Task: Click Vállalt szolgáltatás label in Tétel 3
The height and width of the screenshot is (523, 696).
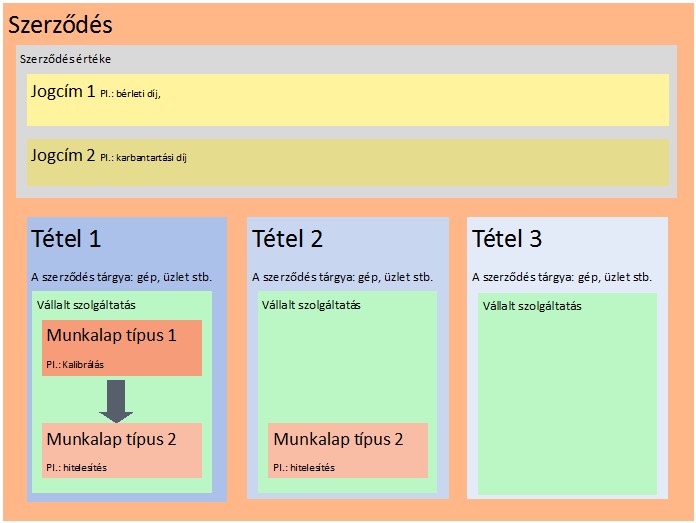Action: pos(532,306)
